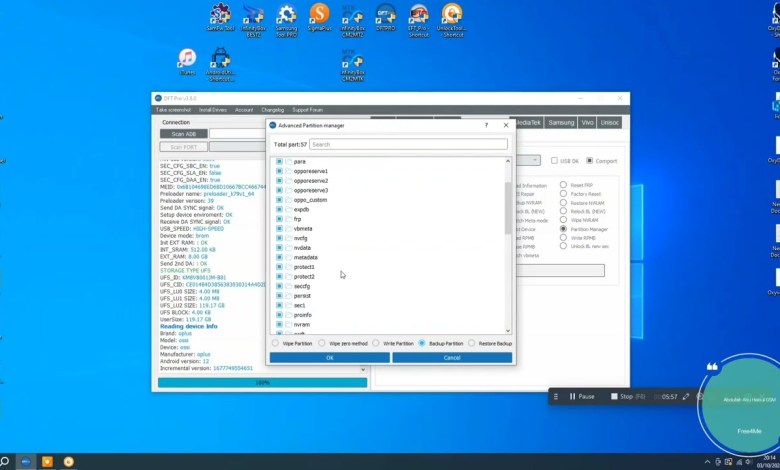
Task: Select the Reset FRP radio button
Action: [x=563, y=185]
